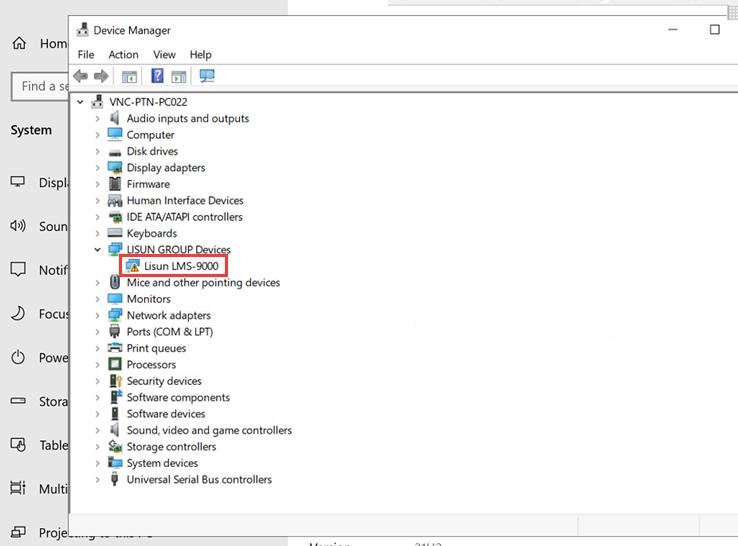Image resolution: width=738 pixels, height=546 pixels.
Task: Select the Lisun LMS-9000 device
Action: click(180, 266)
